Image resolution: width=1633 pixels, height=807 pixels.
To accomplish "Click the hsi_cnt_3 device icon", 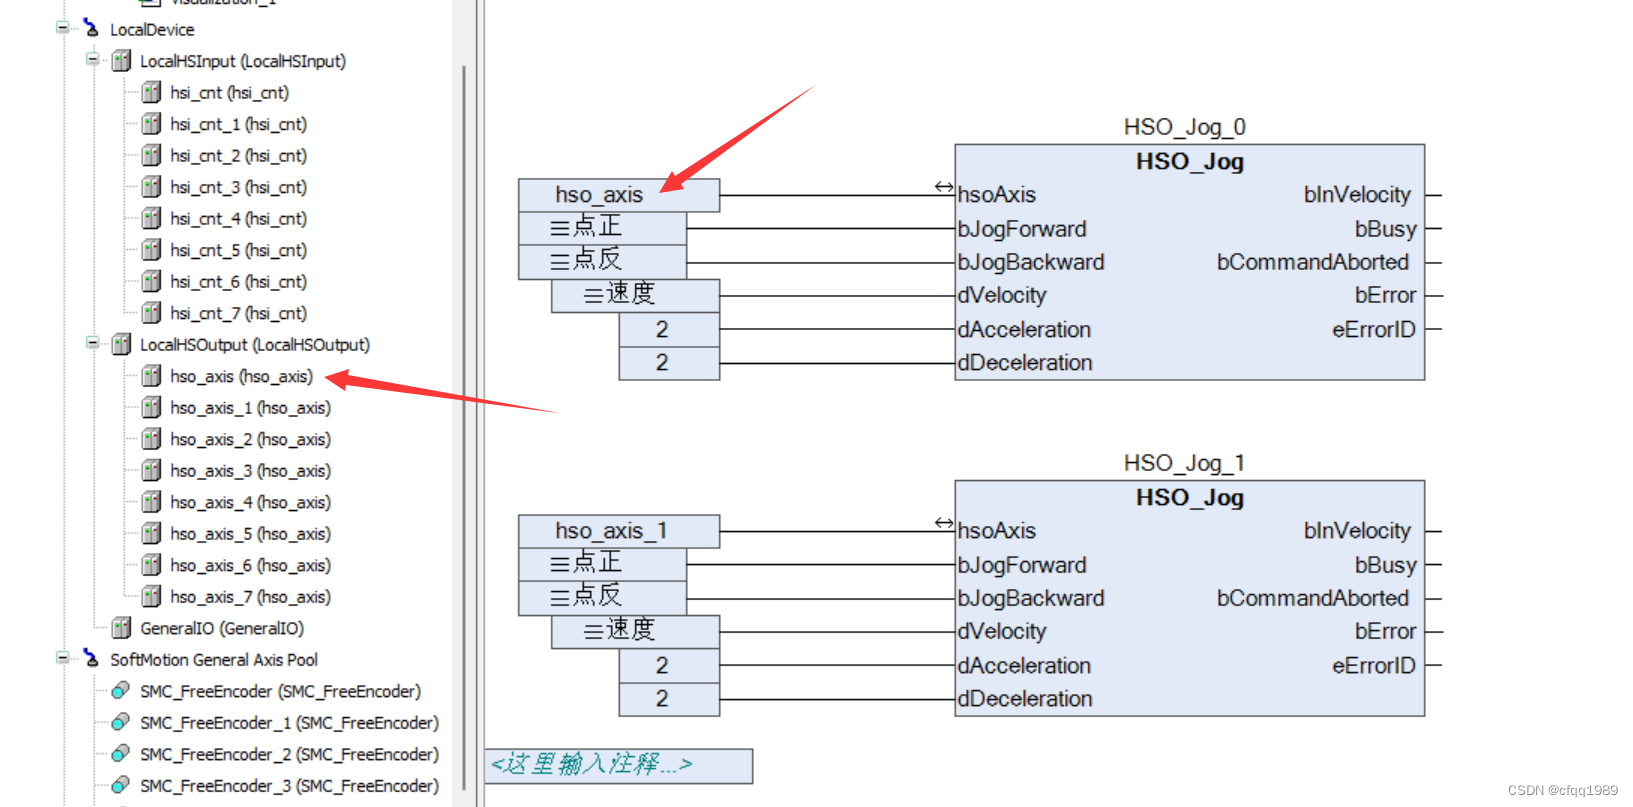I will 151,187.
